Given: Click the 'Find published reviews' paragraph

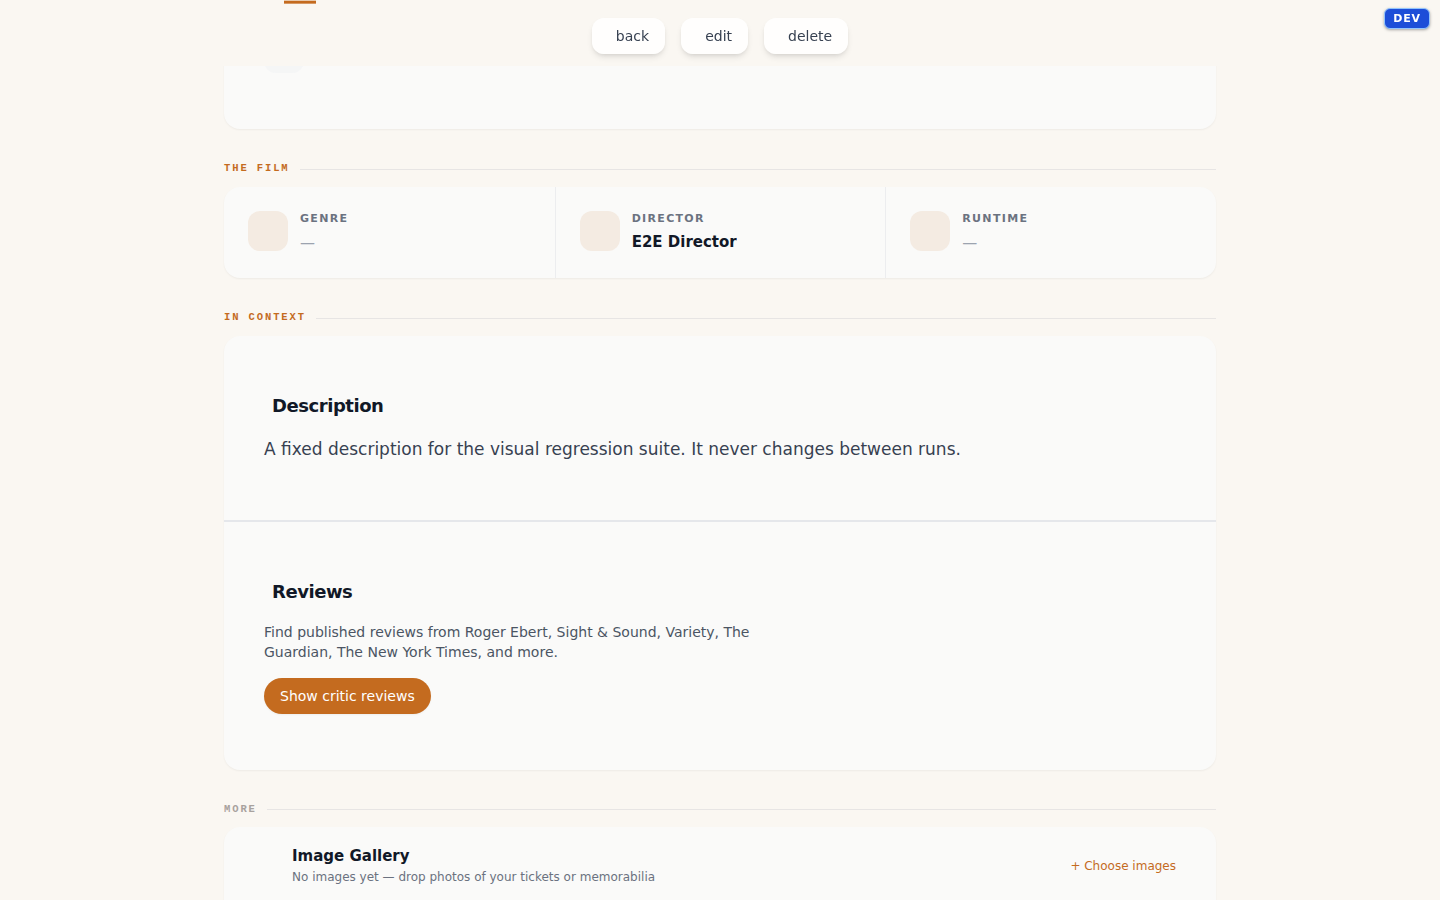Looking at the screenshot, I should [x=507, y=642].
